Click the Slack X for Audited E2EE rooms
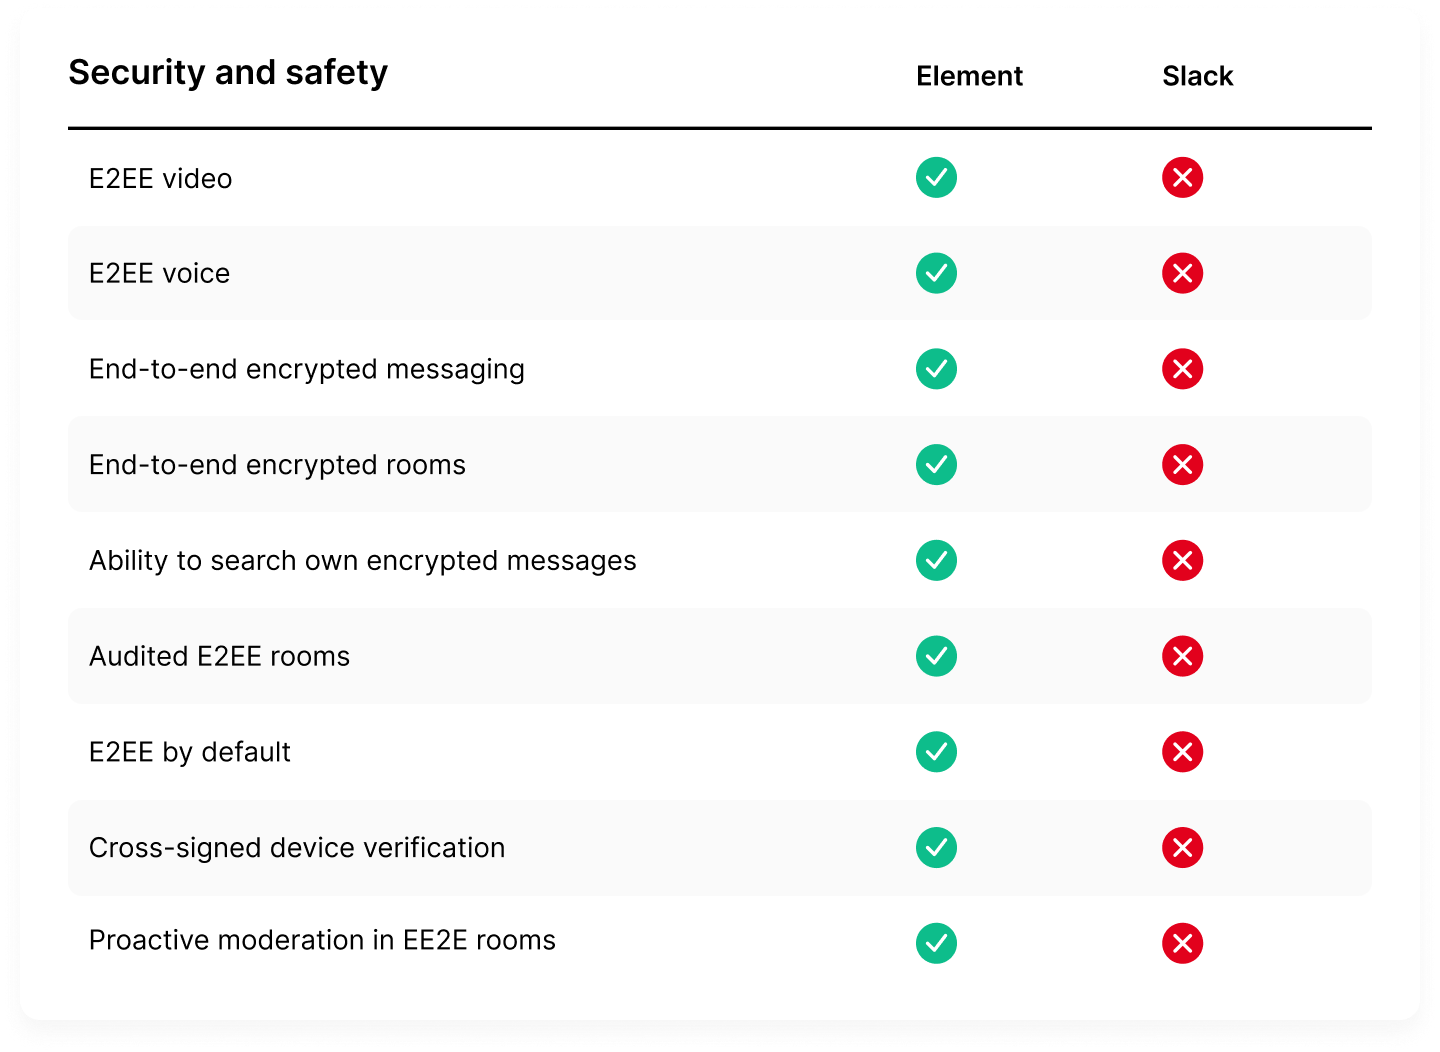This screenshot has width=1440, height=1052. point(1182,656)
